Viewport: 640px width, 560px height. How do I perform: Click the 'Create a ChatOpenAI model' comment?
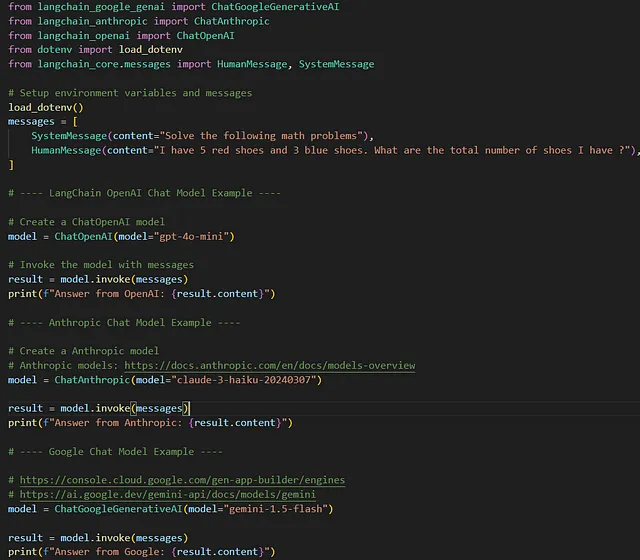(87, 222)
